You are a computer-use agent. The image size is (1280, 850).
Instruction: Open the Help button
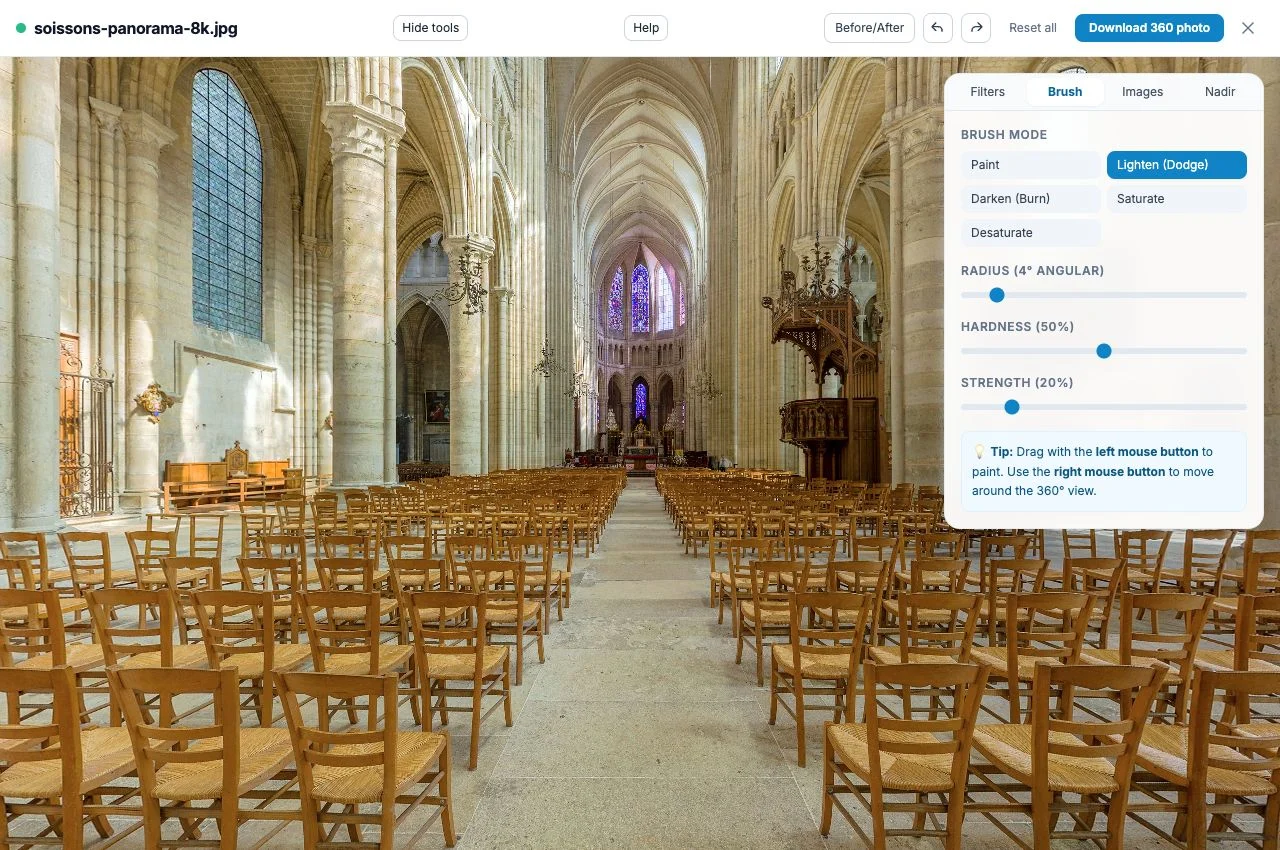[x=646, y=28]
